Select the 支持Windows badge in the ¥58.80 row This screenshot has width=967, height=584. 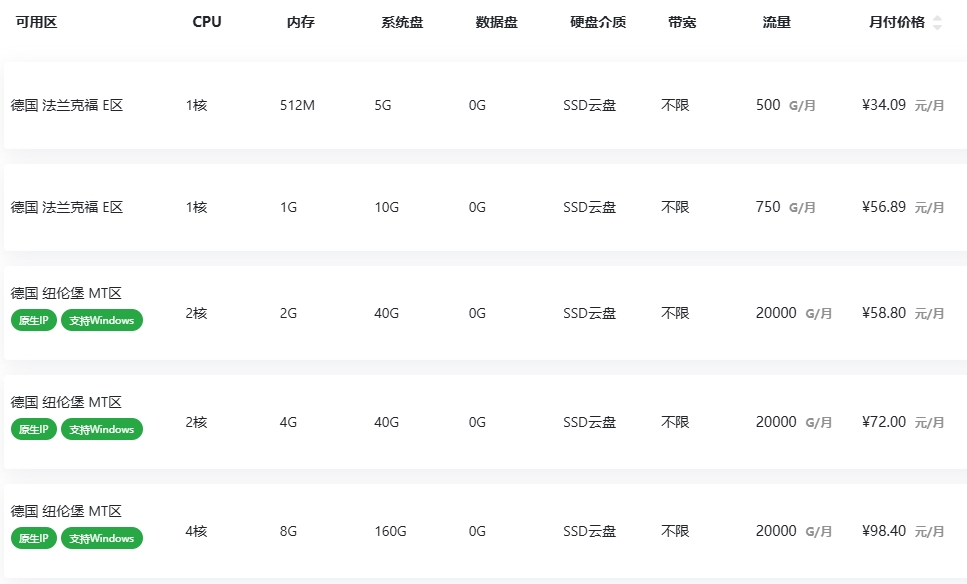[x=102, y=321]
